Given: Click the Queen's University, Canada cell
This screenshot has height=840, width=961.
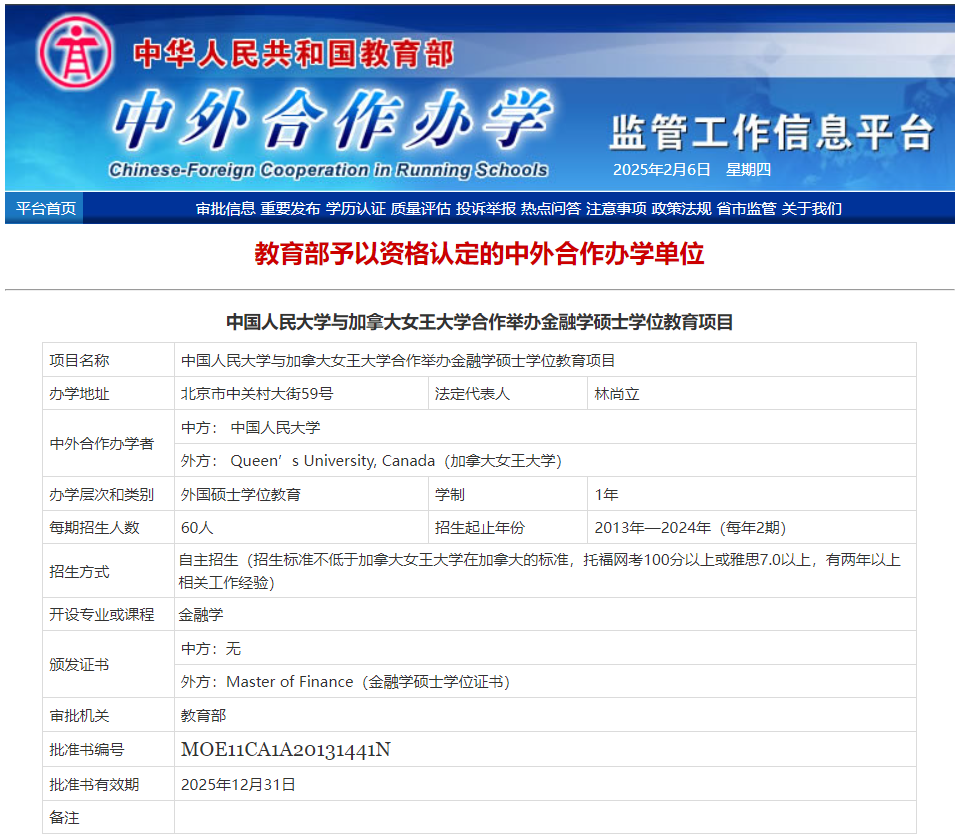Looking at the screenshot, I should click(x=545, y=460).
